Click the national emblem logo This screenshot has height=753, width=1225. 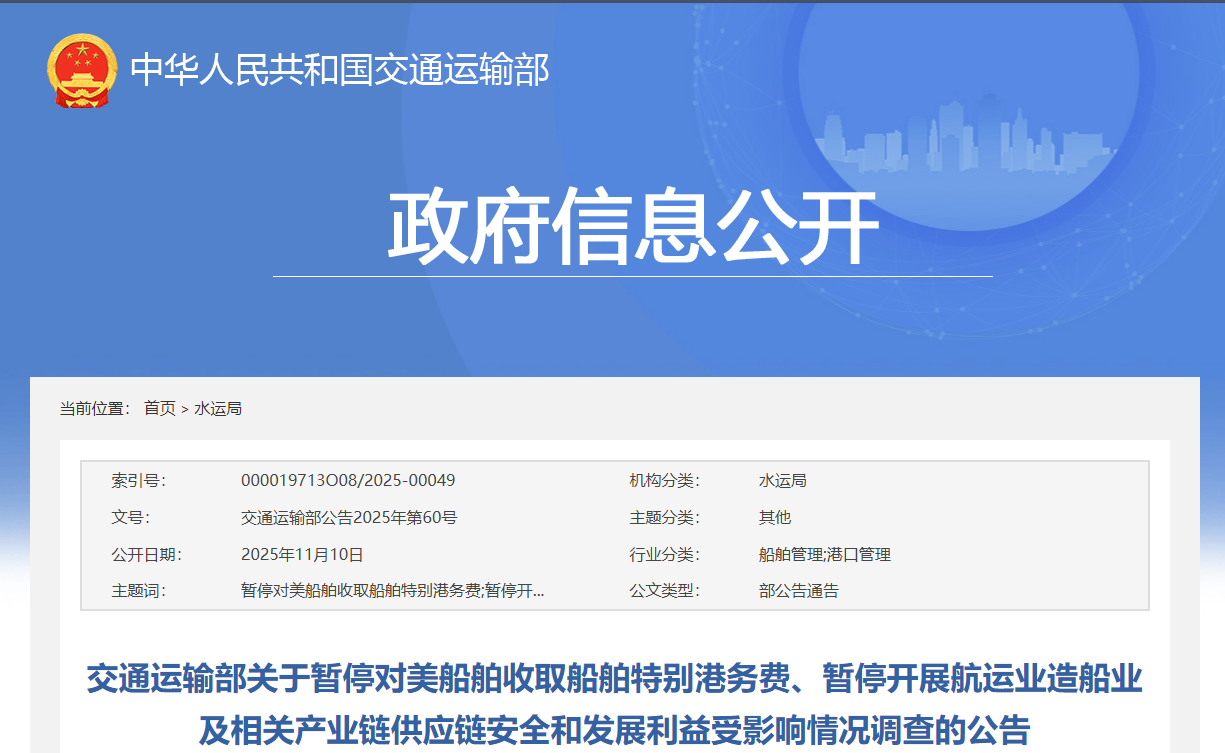pos(82,71)
